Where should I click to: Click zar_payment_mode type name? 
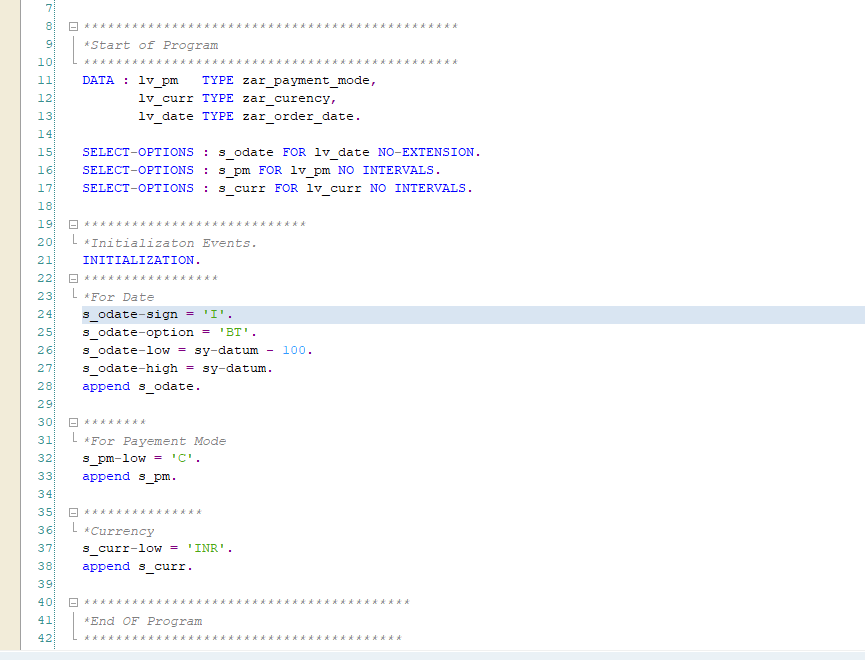pos(306,81)
